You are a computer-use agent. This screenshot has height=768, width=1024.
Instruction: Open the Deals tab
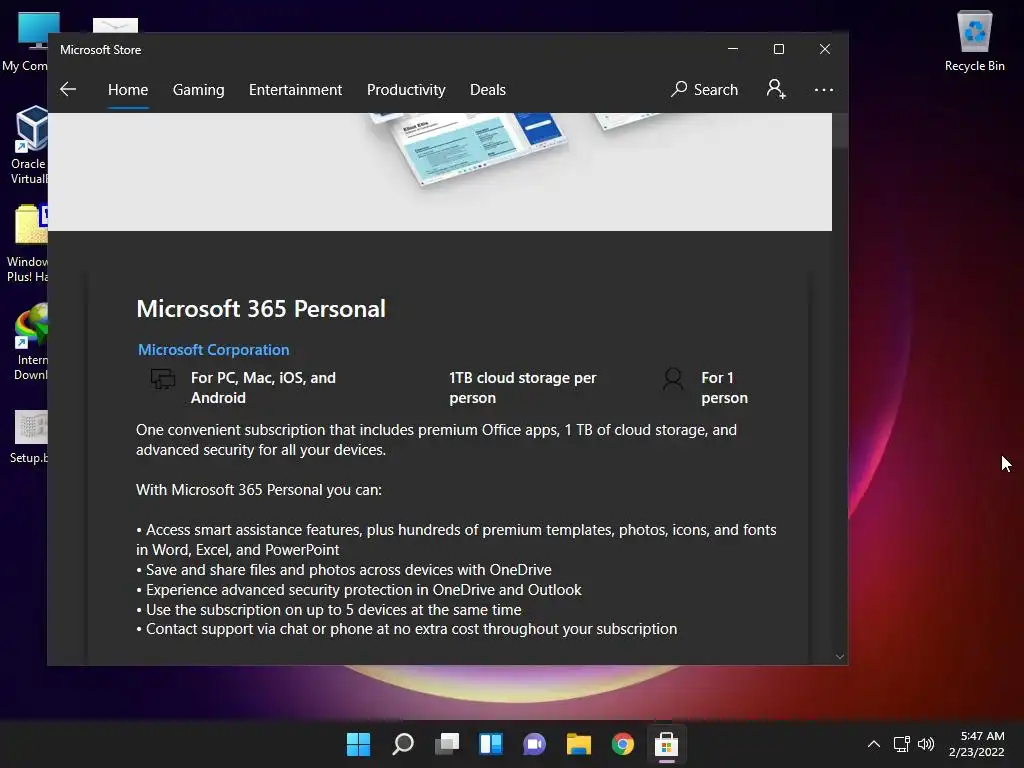point(488,89)
